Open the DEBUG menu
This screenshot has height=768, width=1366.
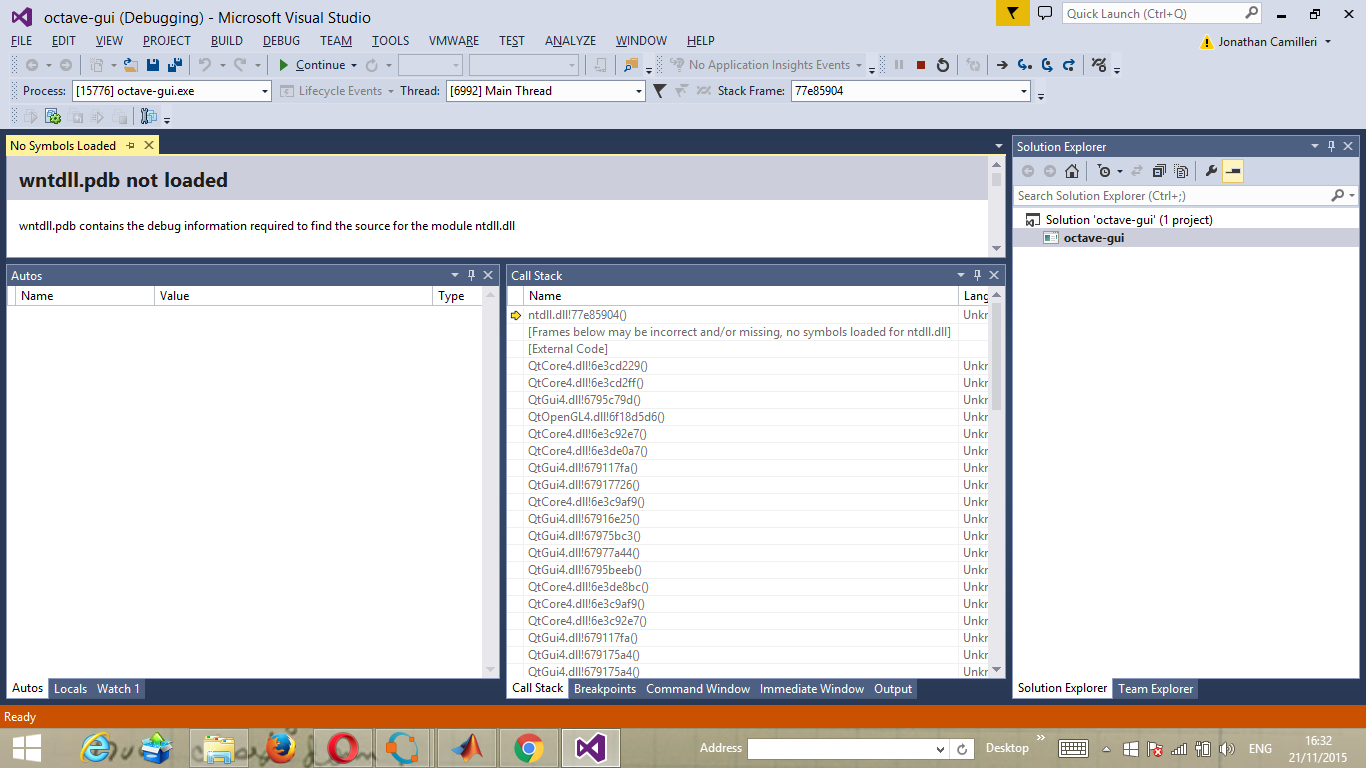pos(281,41)
